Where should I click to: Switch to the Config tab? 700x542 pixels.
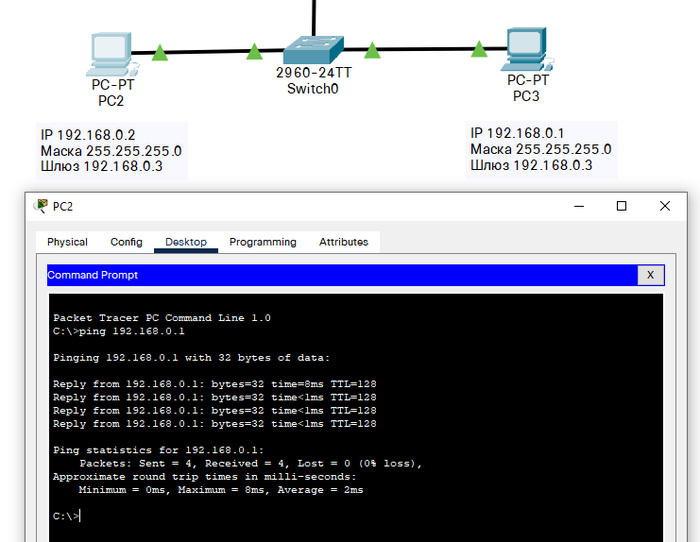126,242
